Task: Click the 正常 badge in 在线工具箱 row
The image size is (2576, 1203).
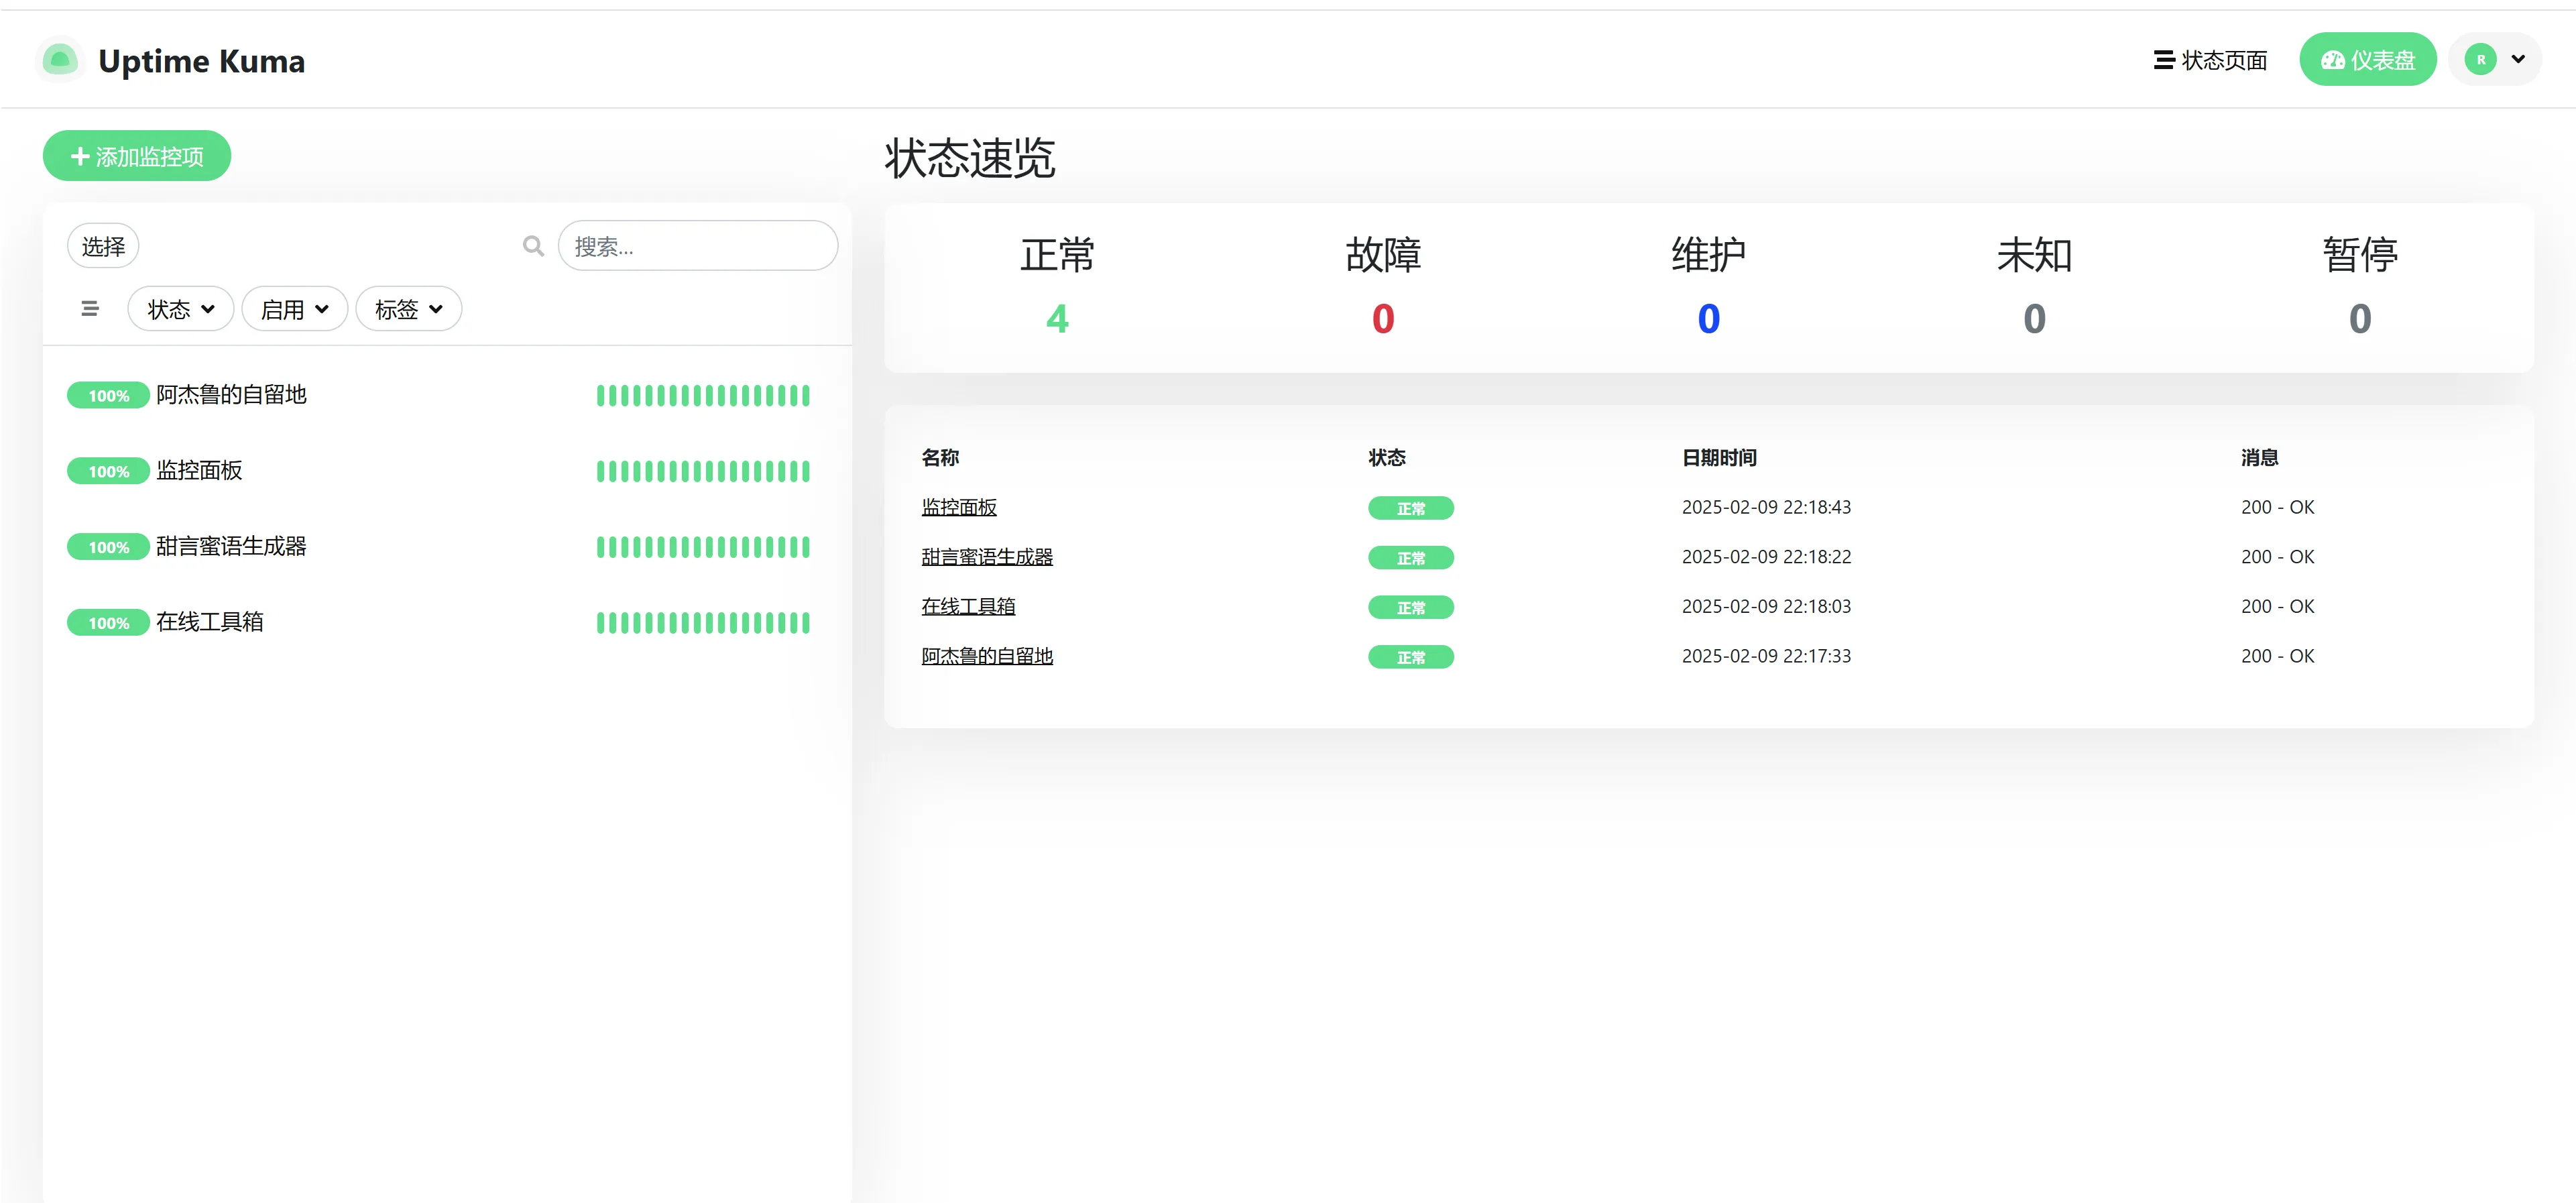Action: [x=1410, y=608]
